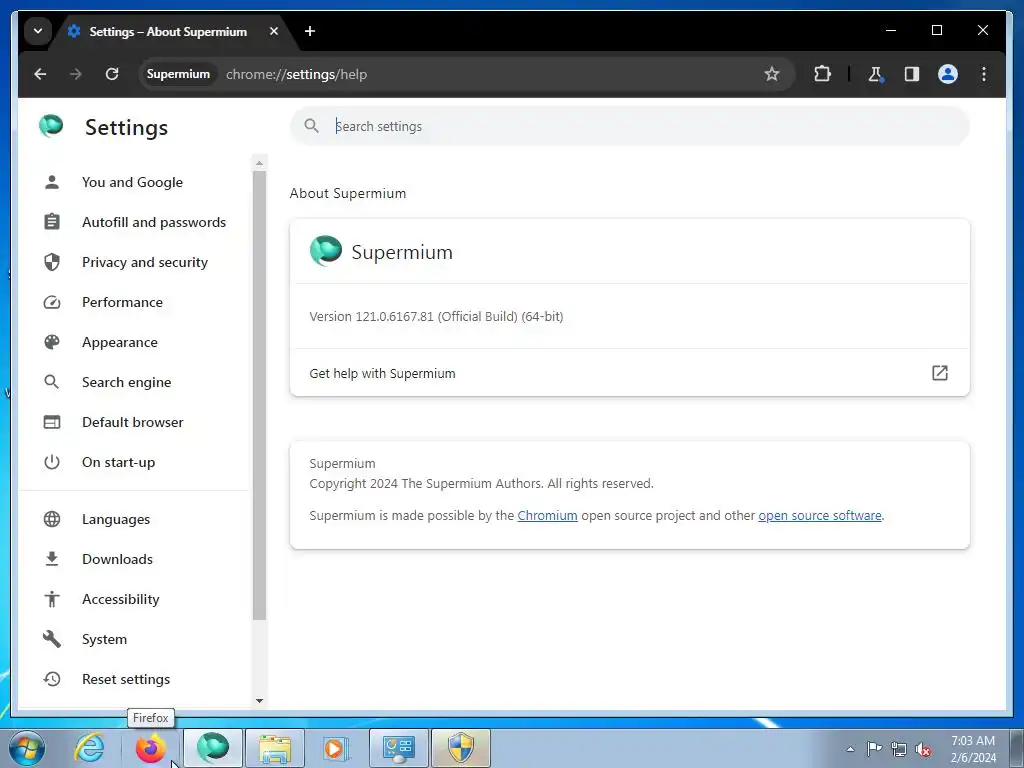The width and height of the screenshot is (1024, 768).
Task: Launch Internet Explorer from taskbar
Action: [x=89, y=748]
